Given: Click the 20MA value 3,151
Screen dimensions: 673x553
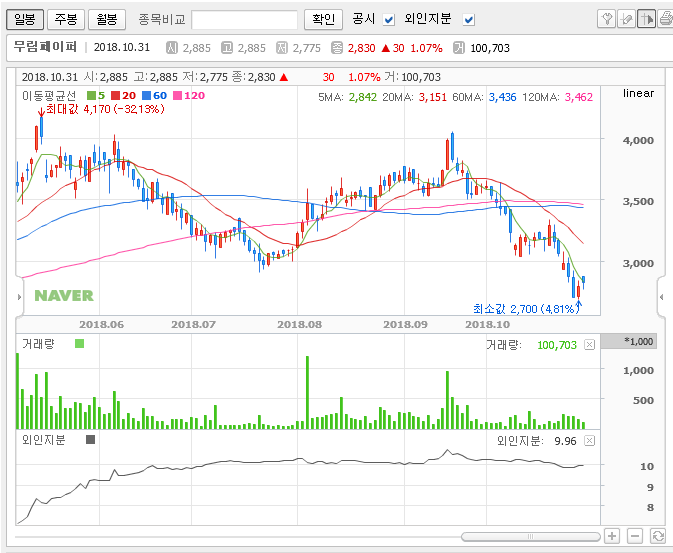Looking at the screenshot, I should tap(433, 97).
